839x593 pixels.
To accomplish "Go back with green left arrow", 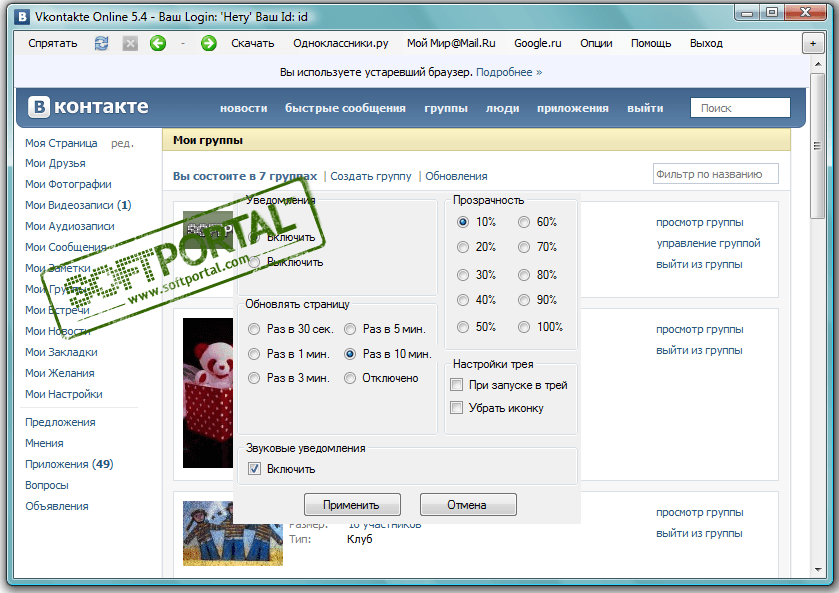I will (158, 43).
